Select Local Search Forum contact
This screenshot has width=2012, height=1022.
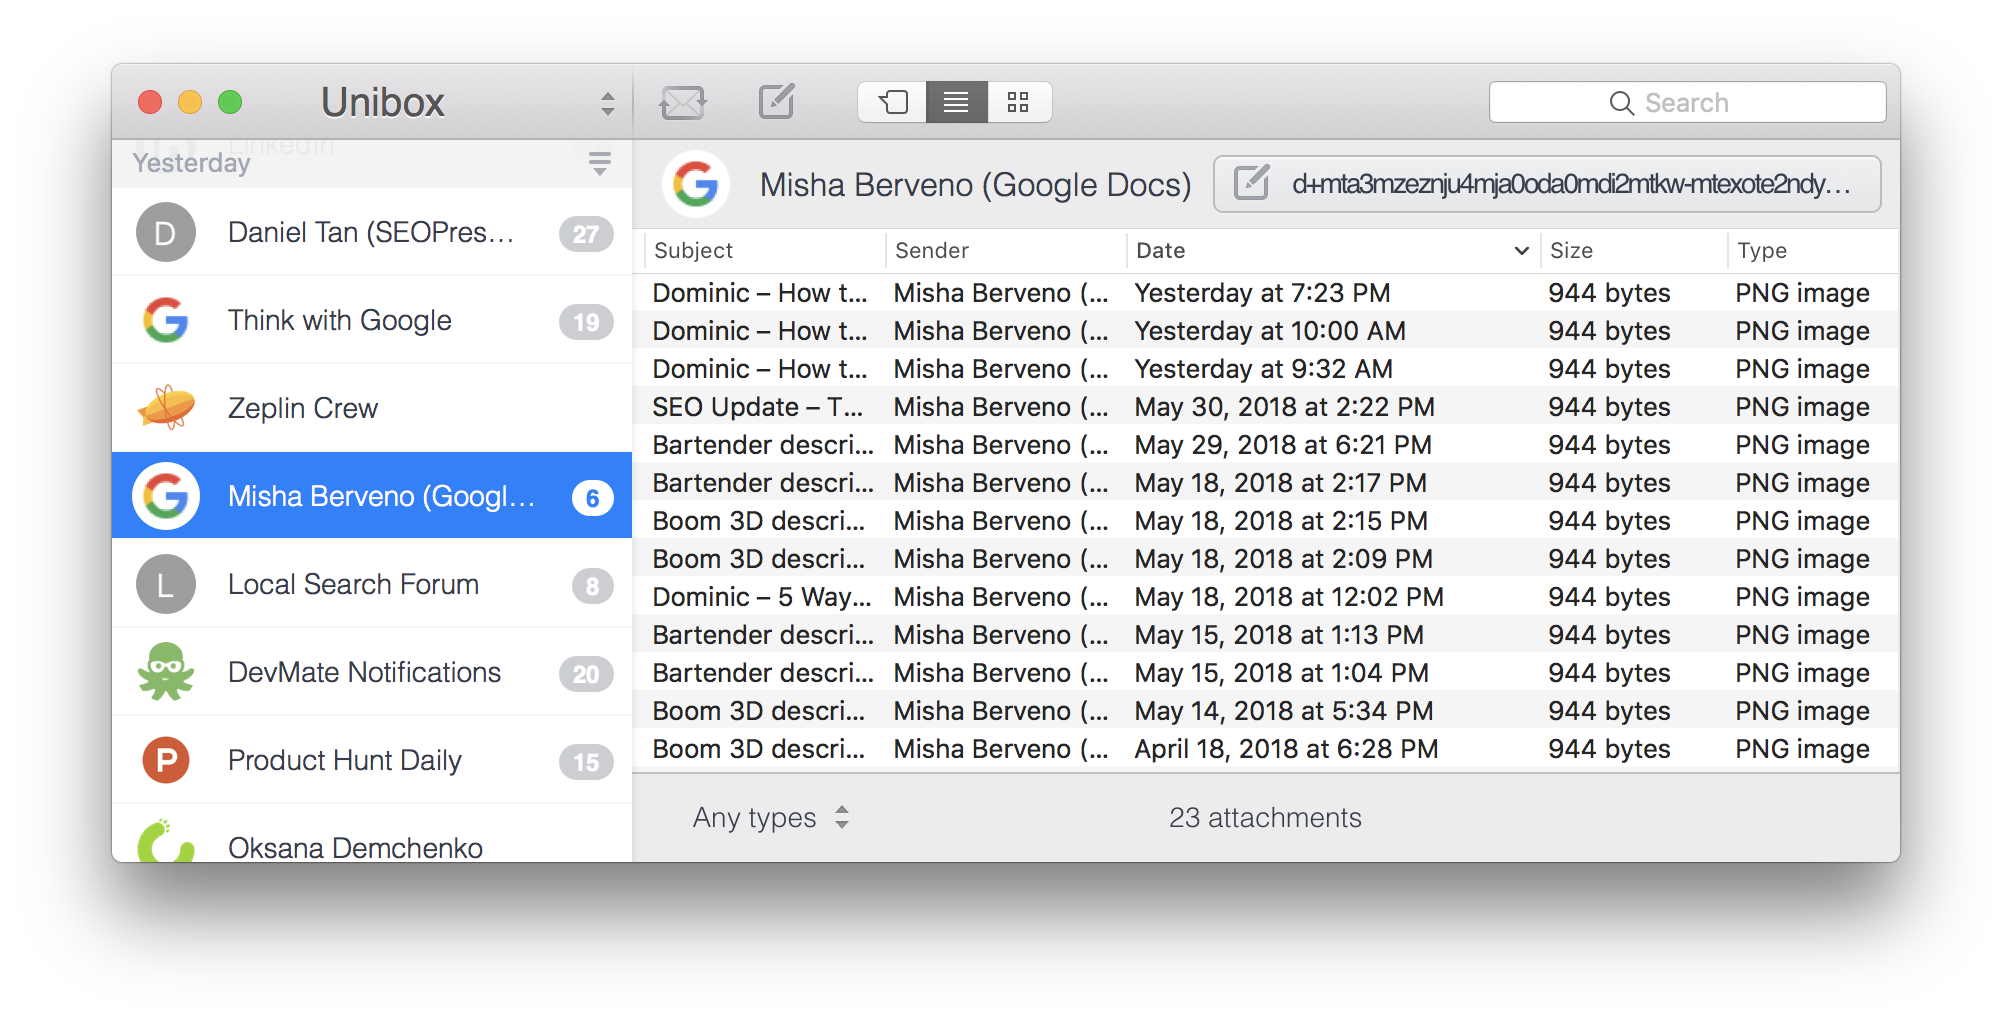(372, 584)
